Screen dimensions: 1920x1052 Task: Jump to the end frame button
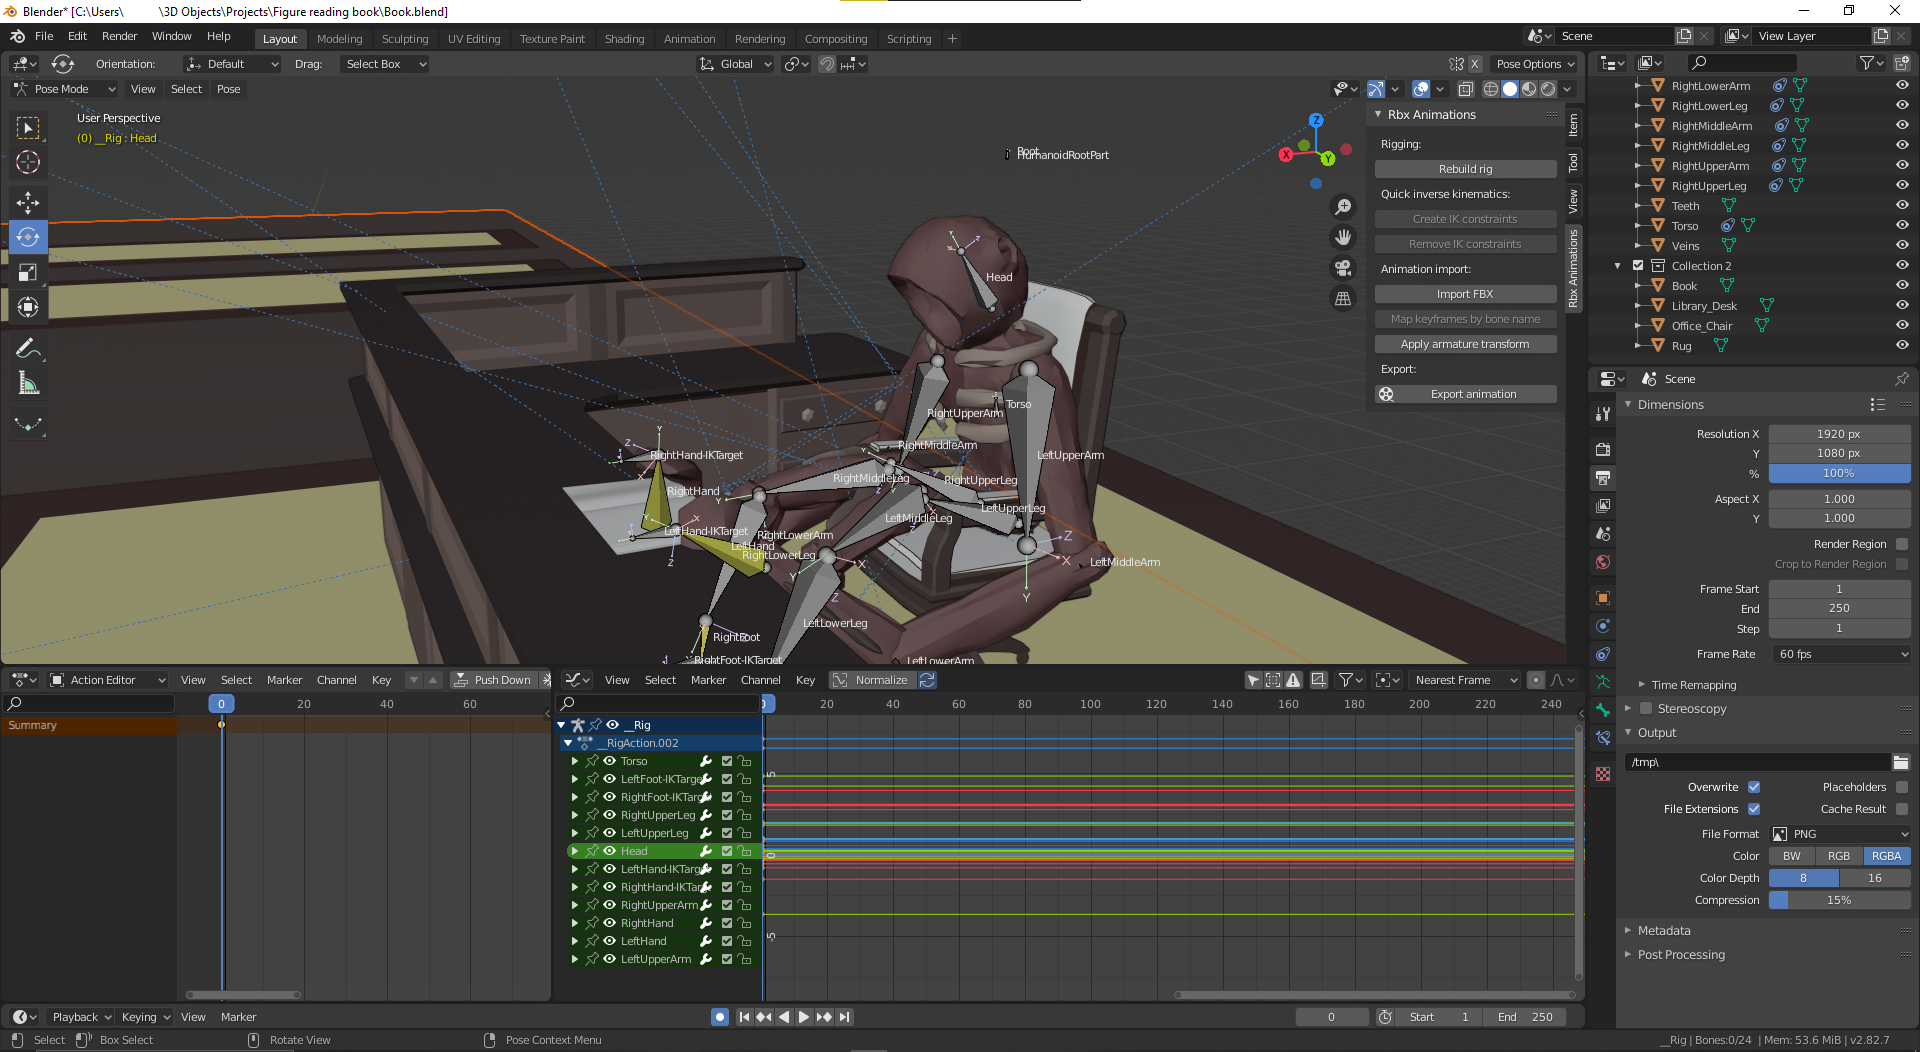pos(845,1017)
